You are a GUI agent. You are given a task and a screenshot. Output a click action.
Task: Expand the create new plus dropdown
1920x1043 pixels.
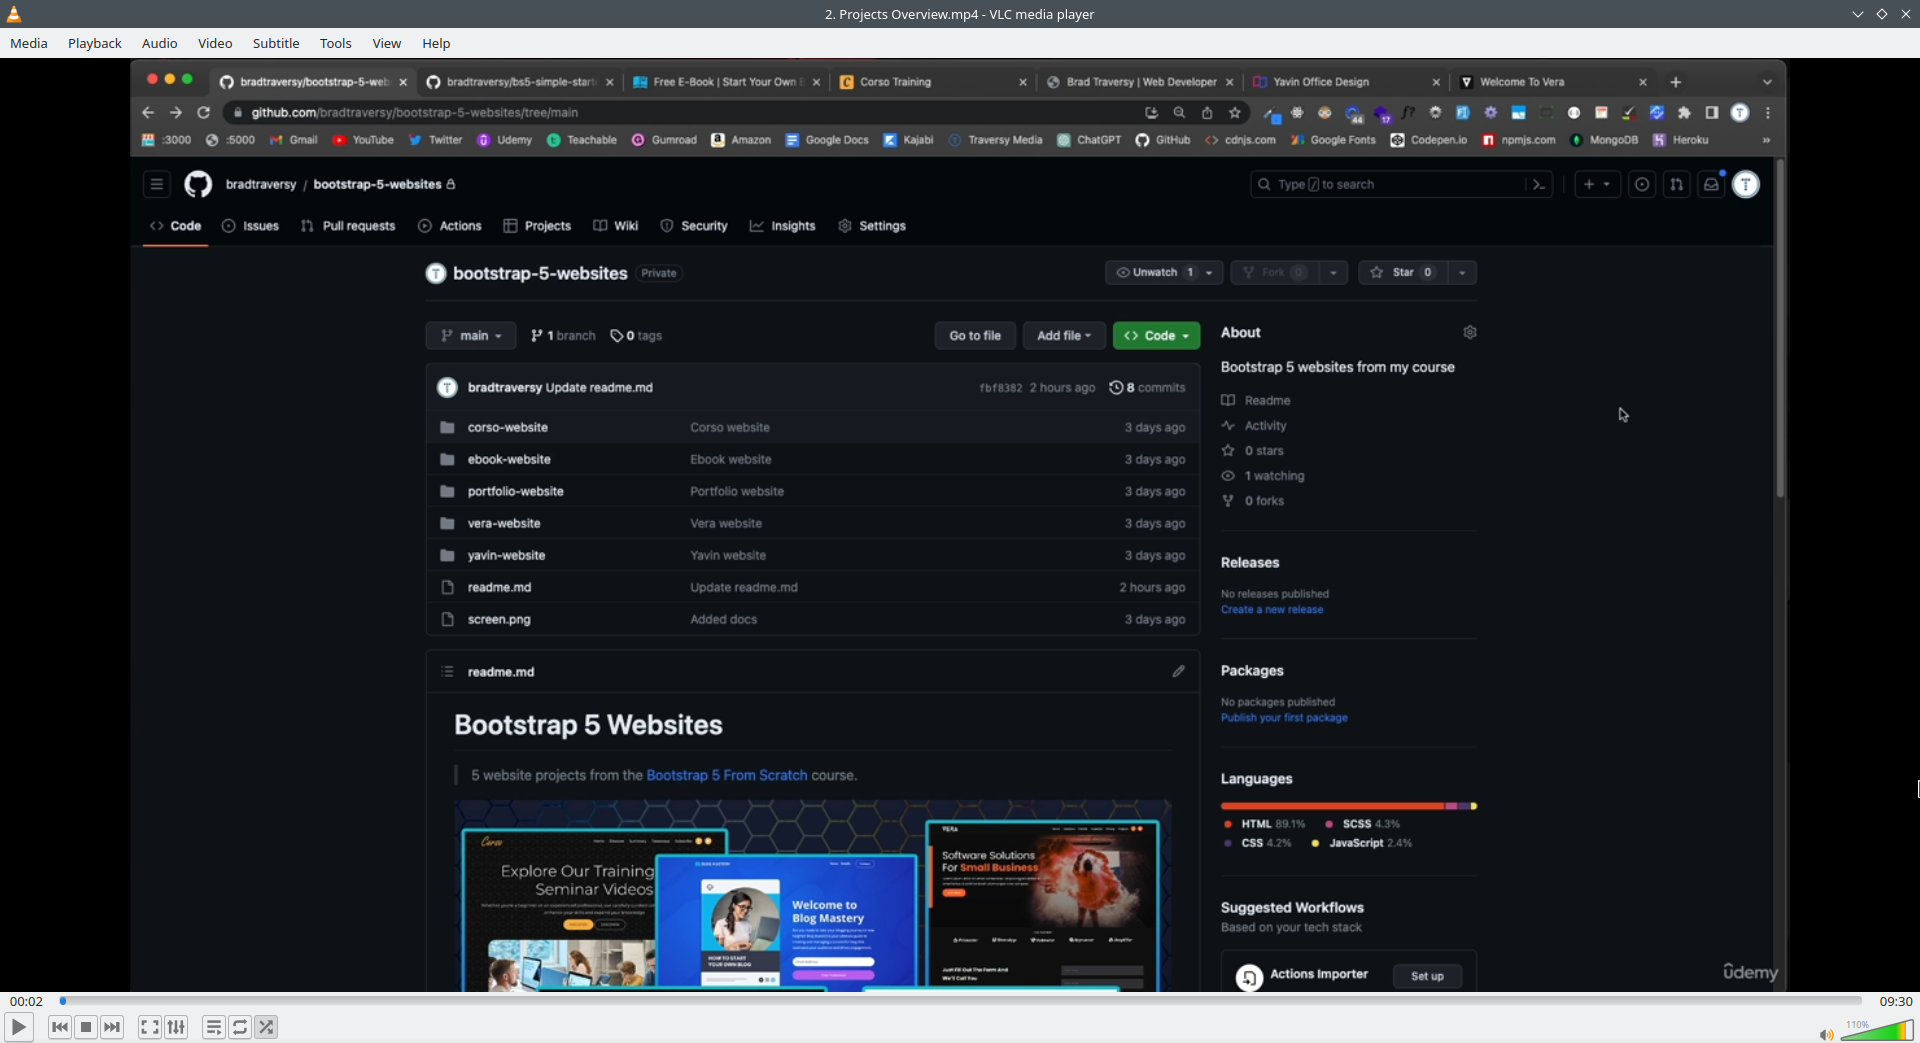click(x=1597, y=184)
